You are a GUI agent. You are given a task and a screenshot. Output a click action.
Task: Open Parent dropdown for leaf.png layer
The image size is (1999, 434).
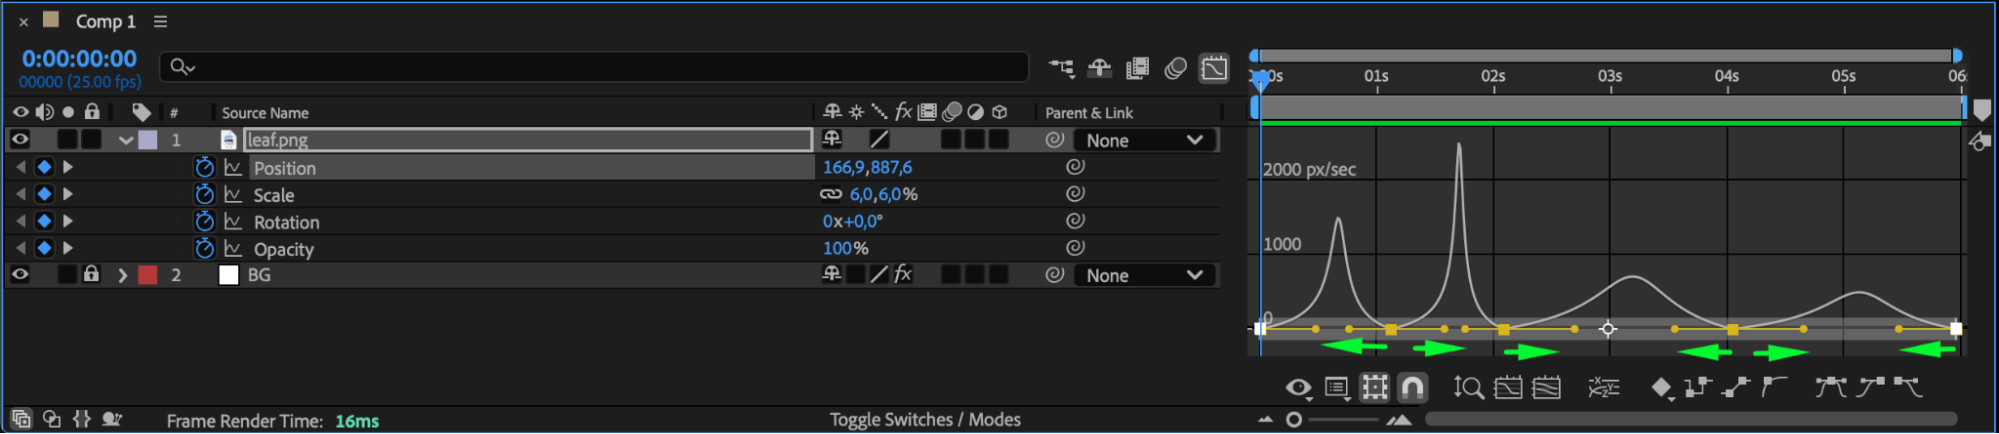1145,140
